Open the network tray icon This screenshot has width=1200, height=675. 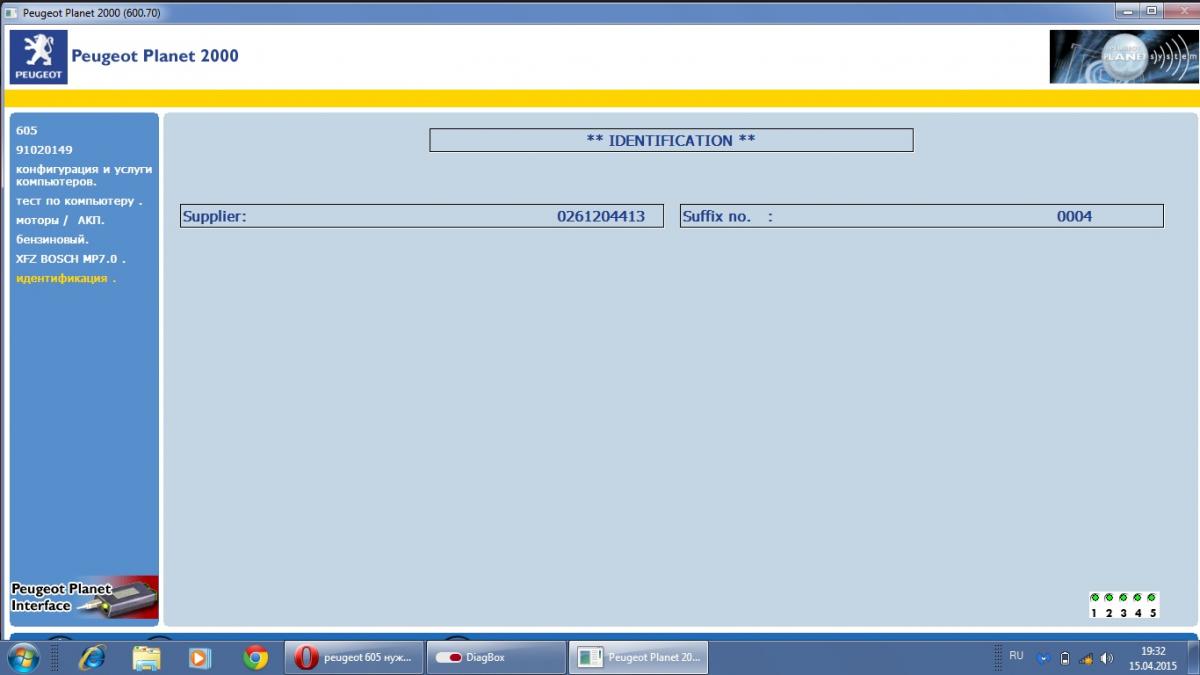pos(1085,658)
